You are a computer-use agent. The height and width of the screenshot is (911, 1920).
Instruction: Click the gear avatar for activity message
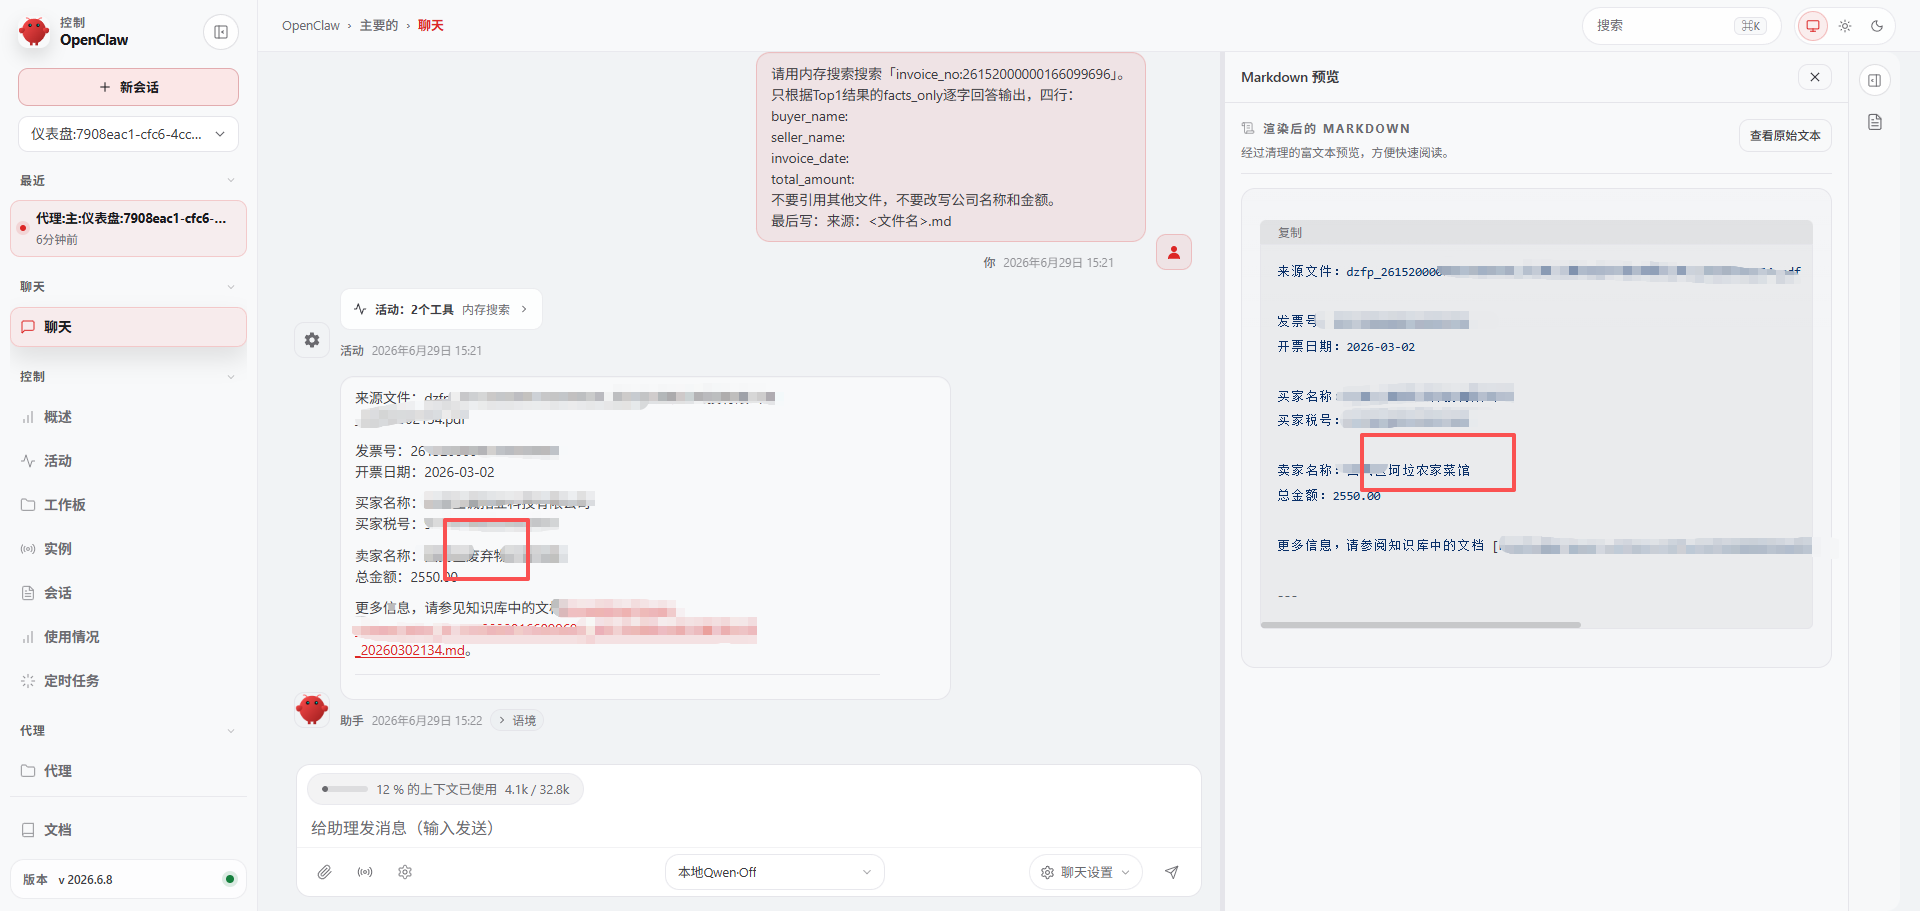pos(312,340)
